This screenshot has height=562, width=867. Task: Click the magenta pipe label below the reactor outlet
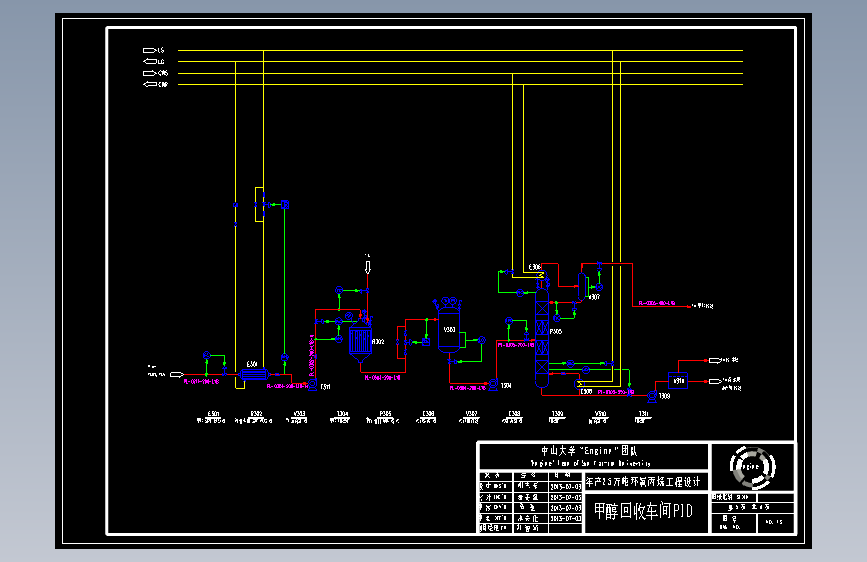[383, 378]
